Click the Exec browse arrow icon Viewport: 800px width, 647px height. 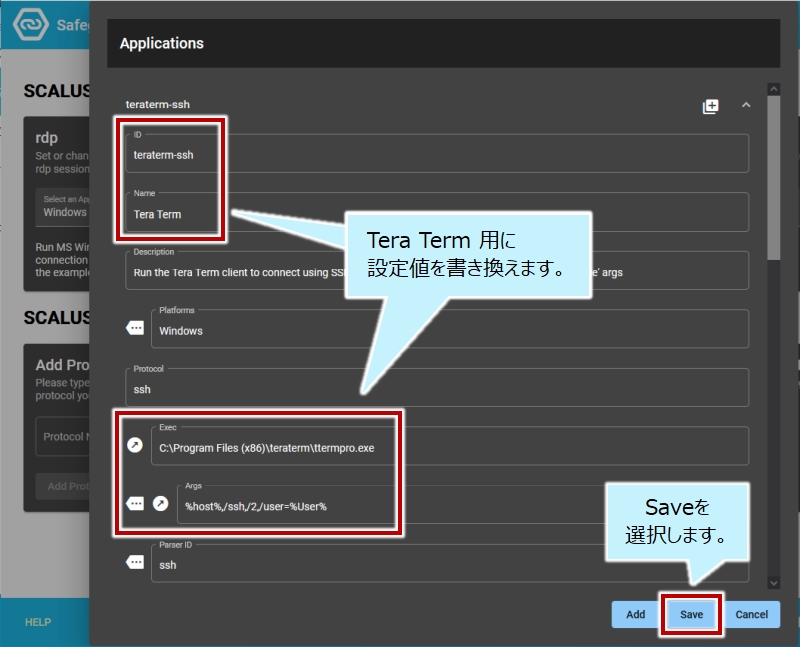coord(135,445)
